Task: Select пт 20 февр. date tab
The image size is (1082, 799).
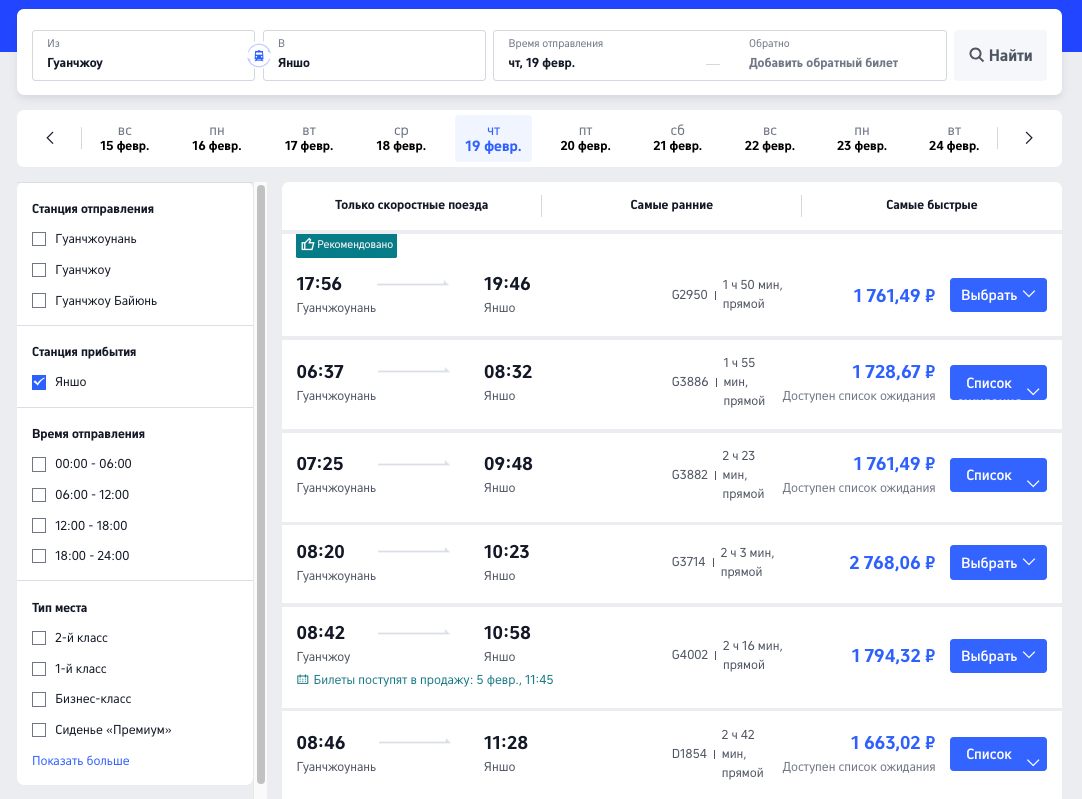Action: click(585, 138)
